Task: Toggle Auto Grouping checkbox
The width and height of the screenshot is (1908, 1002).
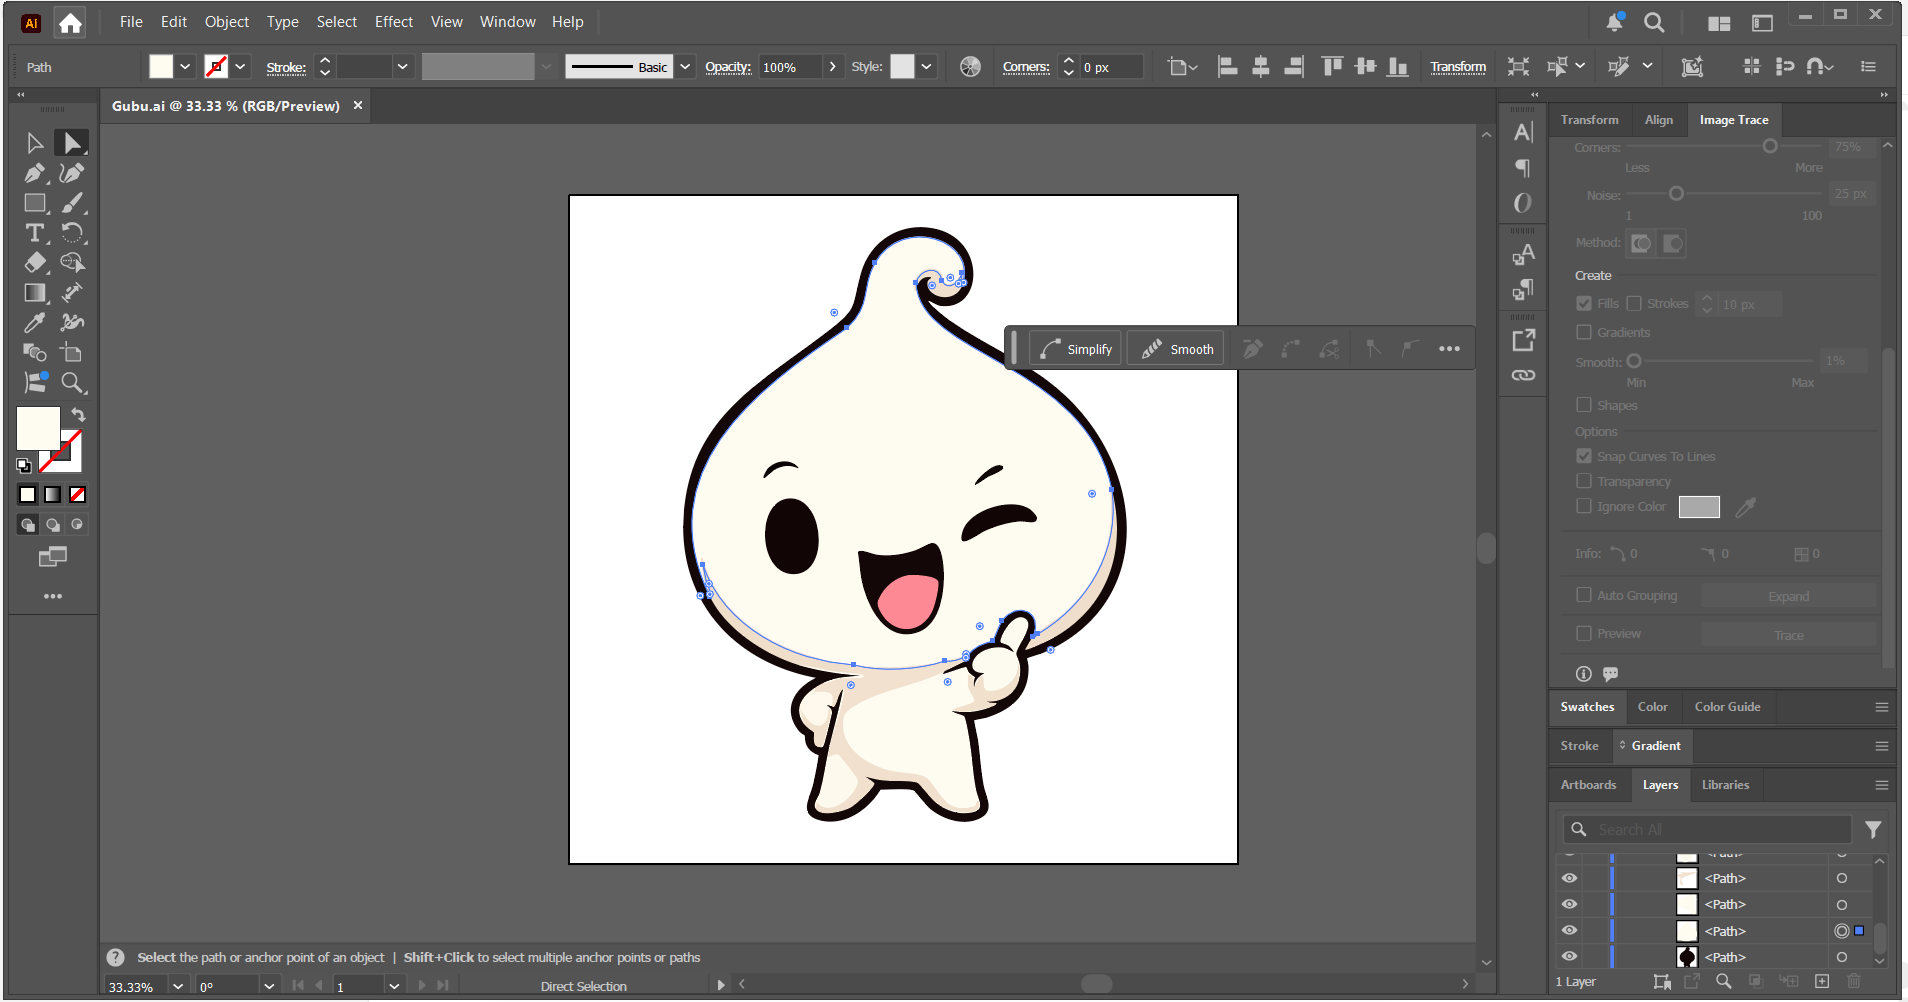Action: [x=1584, y=595]
